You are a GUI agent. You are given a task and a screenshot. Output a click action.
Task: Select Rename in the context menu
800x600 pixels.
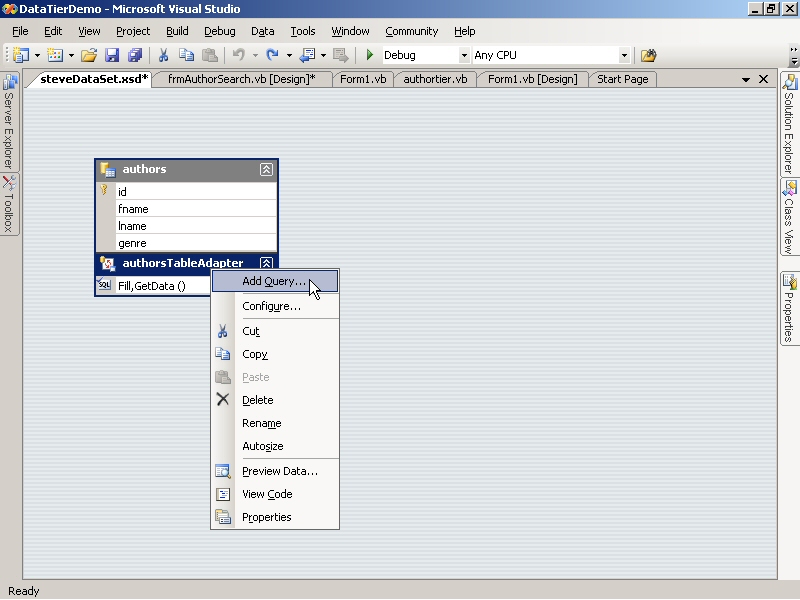[x=275, y=423]
